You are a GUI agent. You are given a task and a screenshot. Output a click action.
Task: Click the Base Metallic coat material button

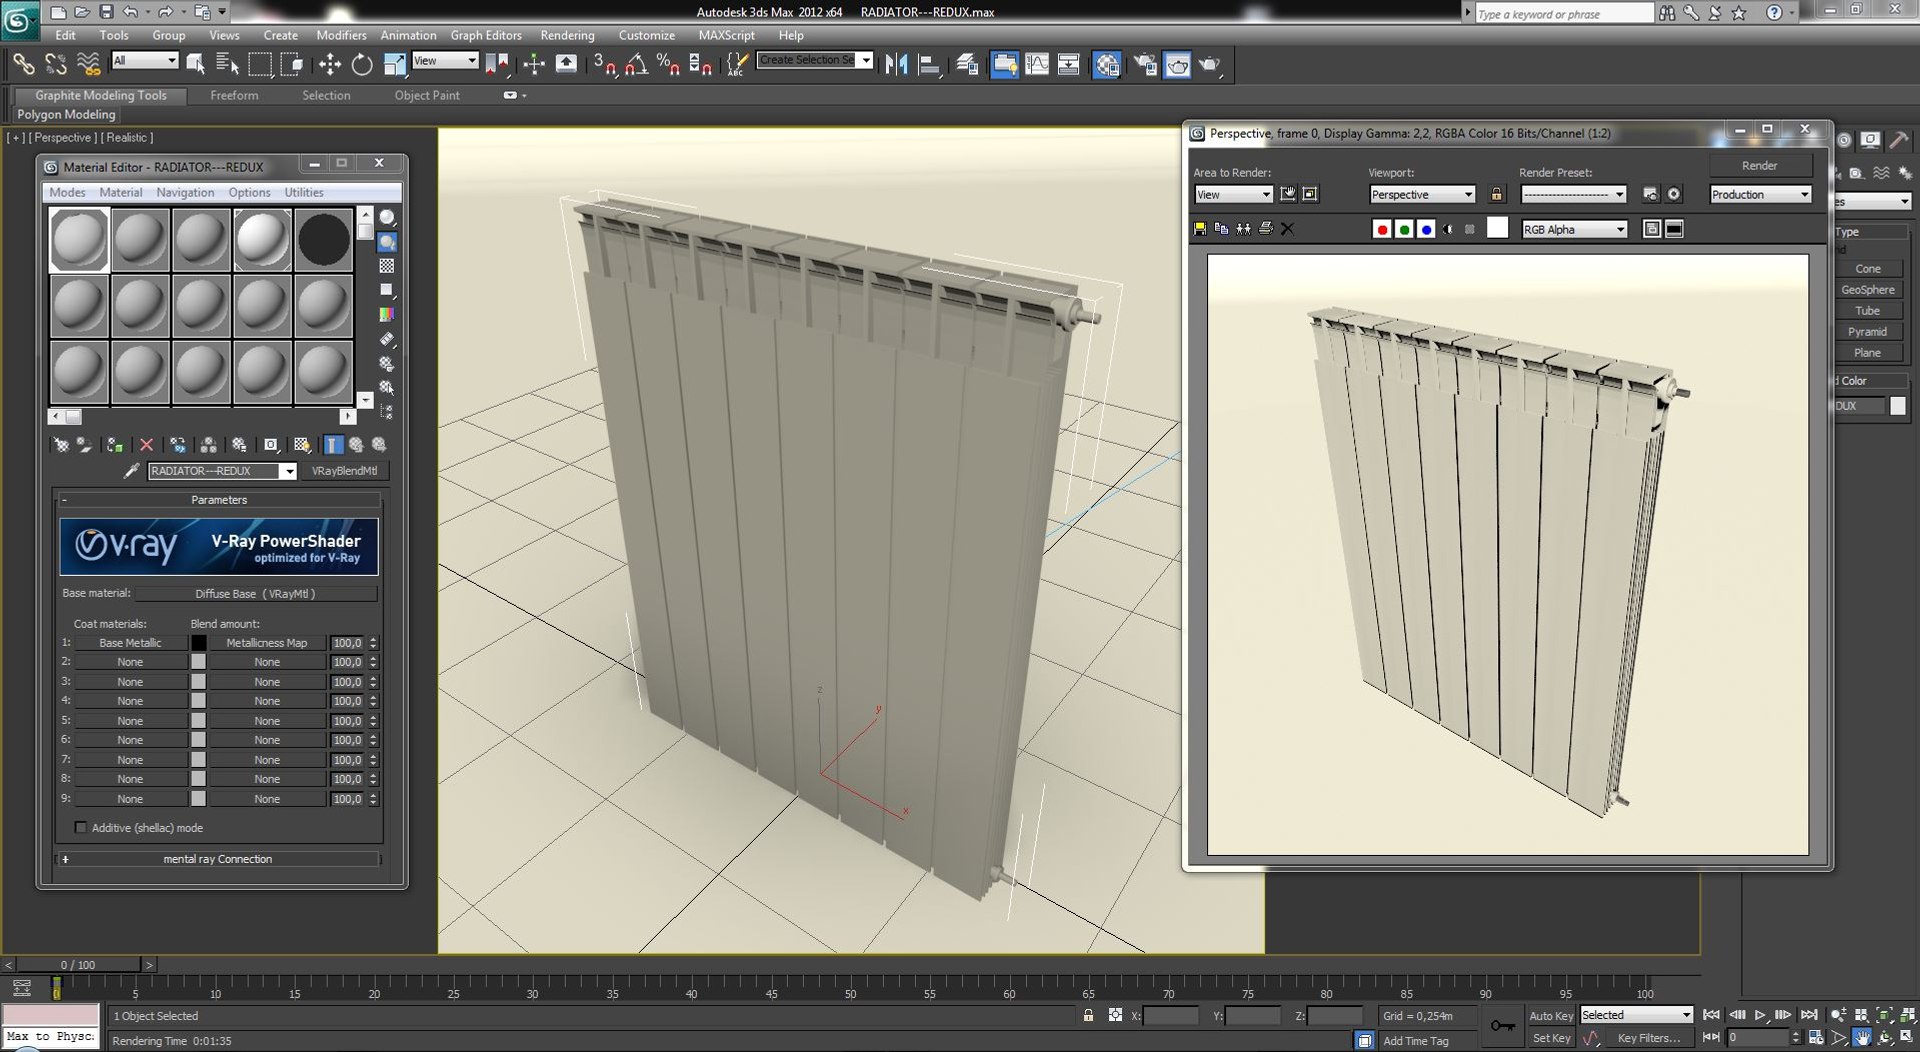[130, 643]
